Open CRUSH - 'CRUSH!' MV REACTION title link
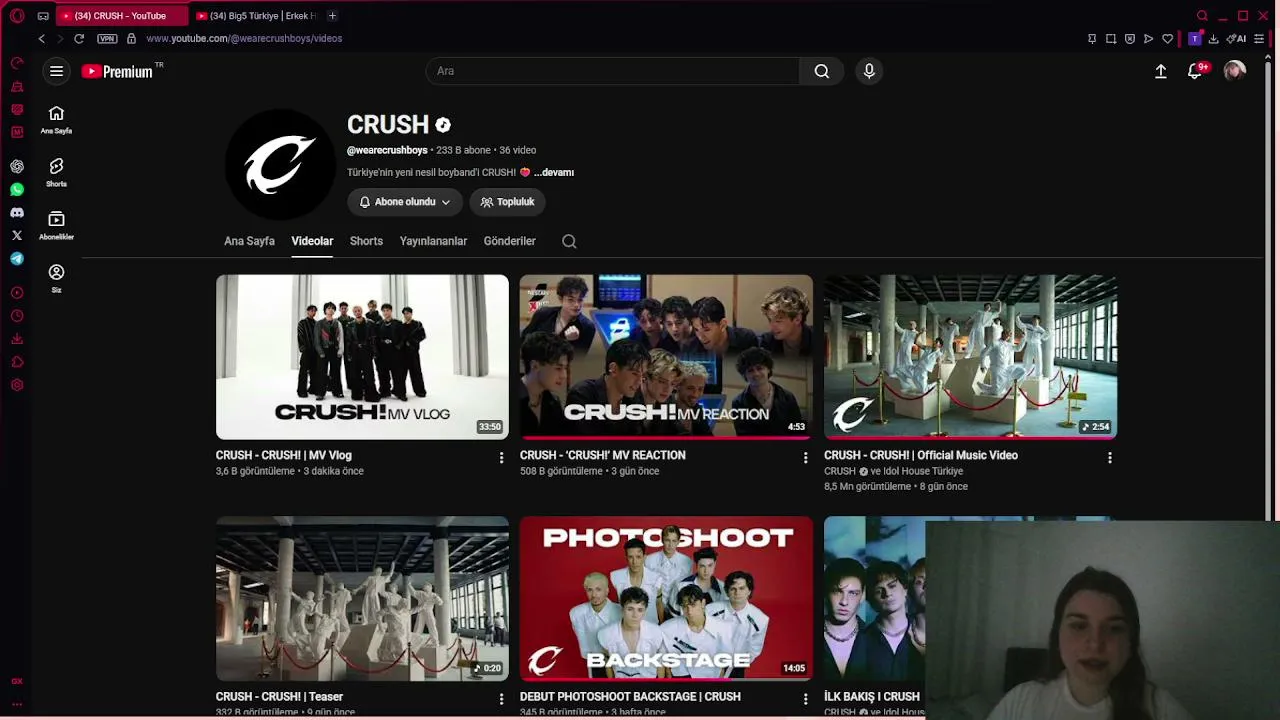The width and height of the screenshot is (1280, 720). (x=603, y=455)
